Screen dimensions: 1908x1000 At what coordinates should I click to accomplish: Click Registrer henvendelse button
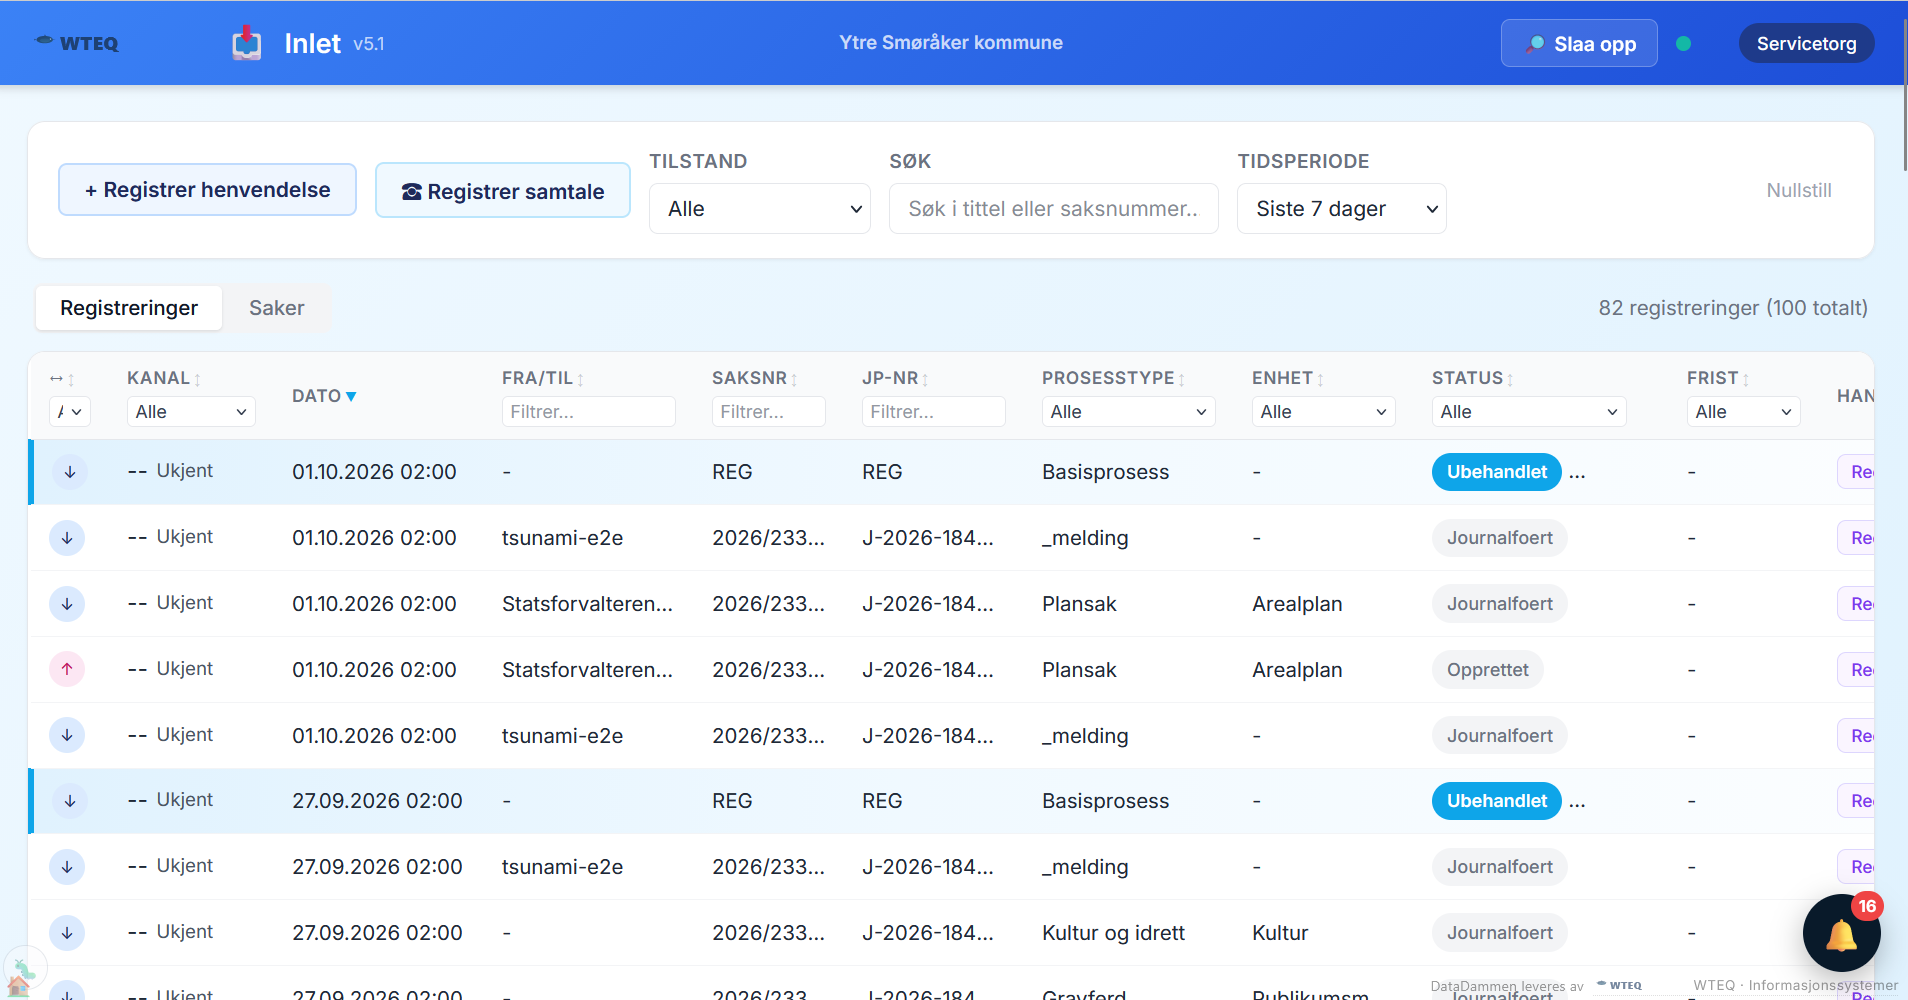[208, 190]
